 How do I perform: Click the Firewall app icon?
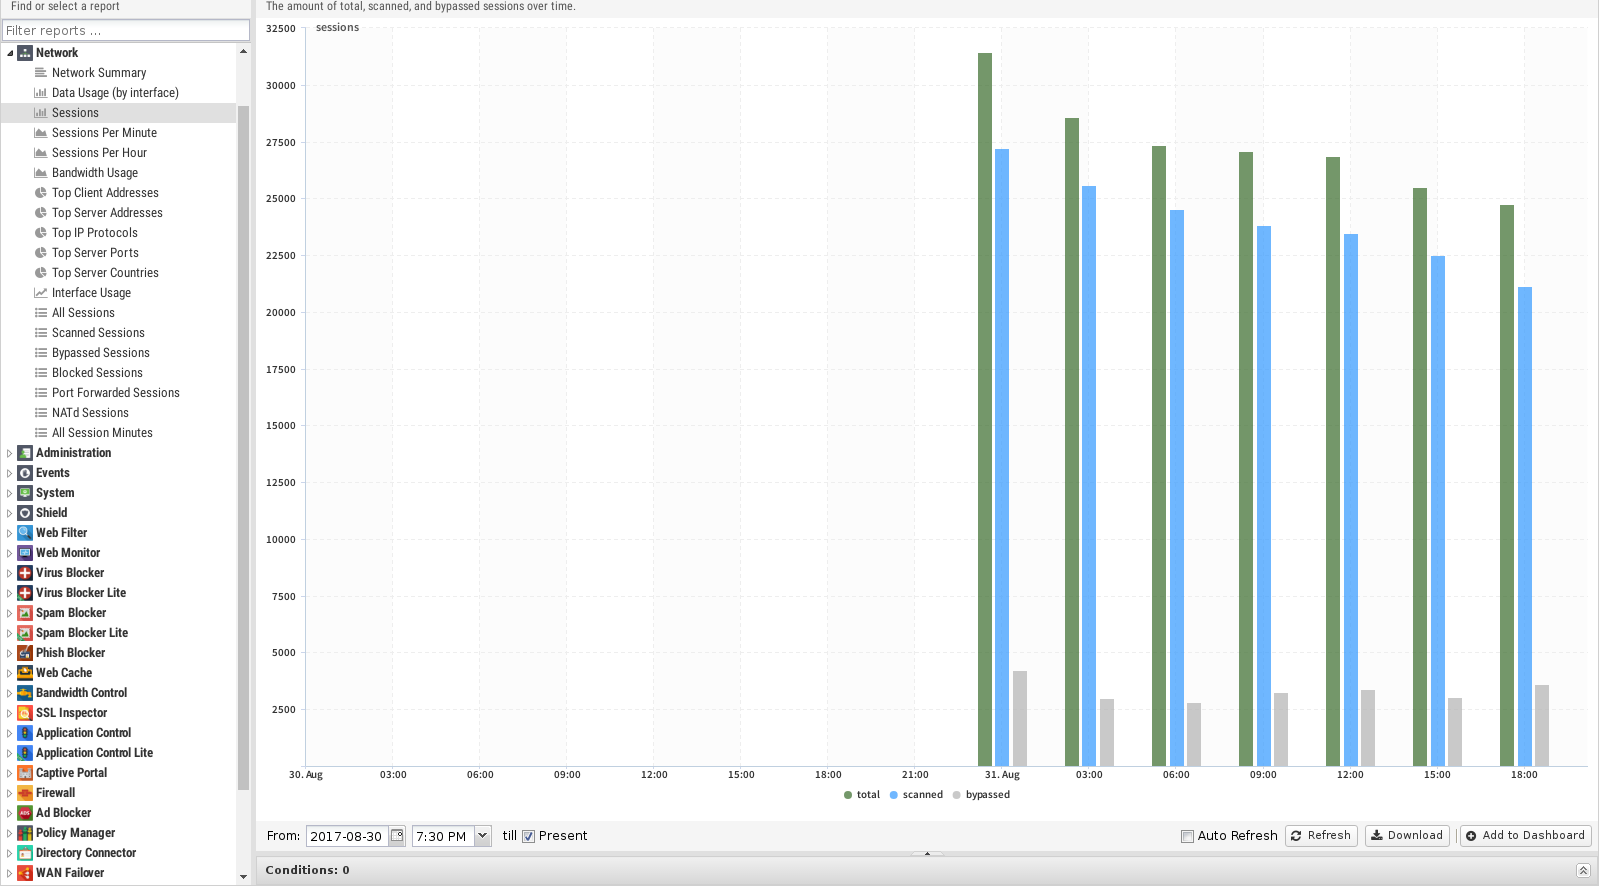[x=25, y=793]
